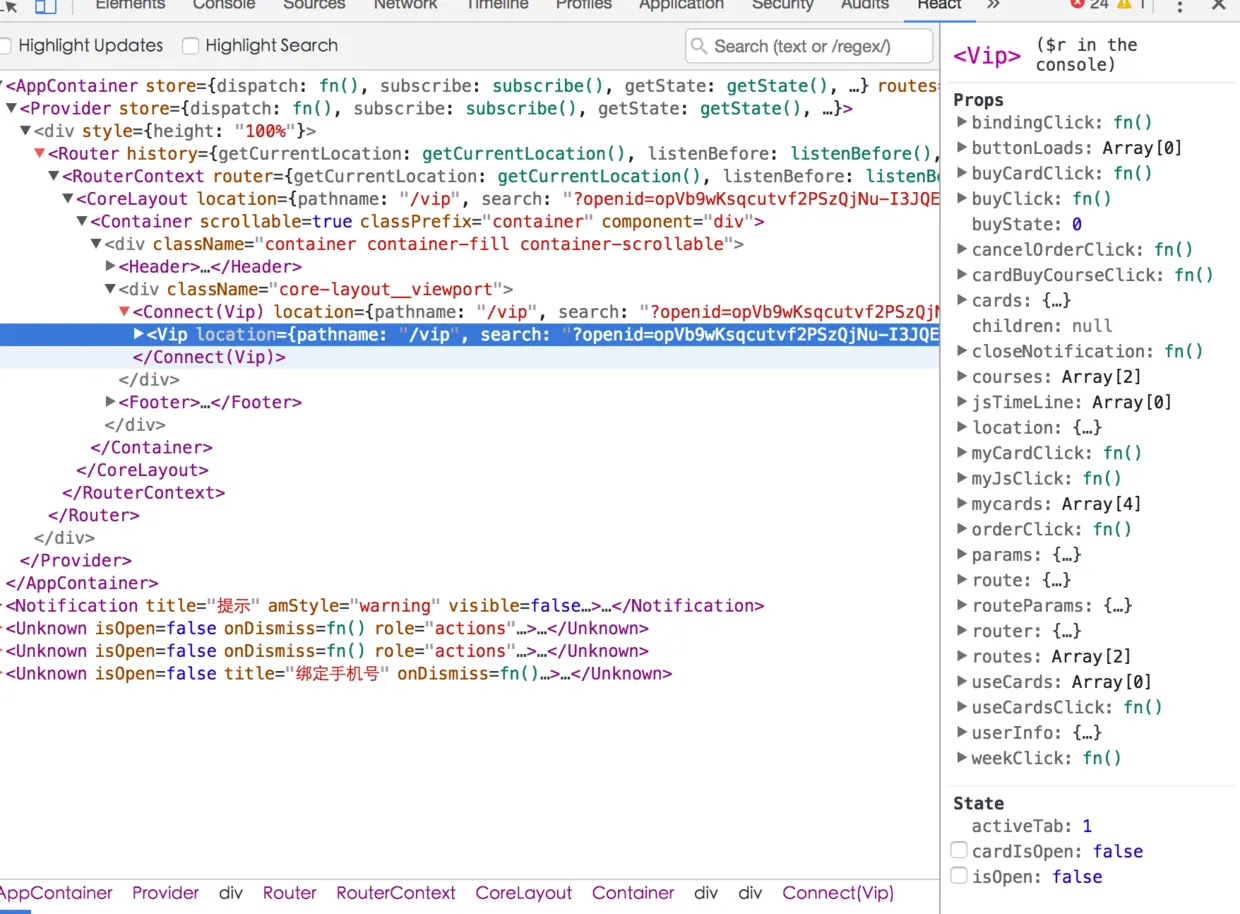Collapse the core-layout__viewport div
This screenshot has width=1240, height=914.
point(111,290)
